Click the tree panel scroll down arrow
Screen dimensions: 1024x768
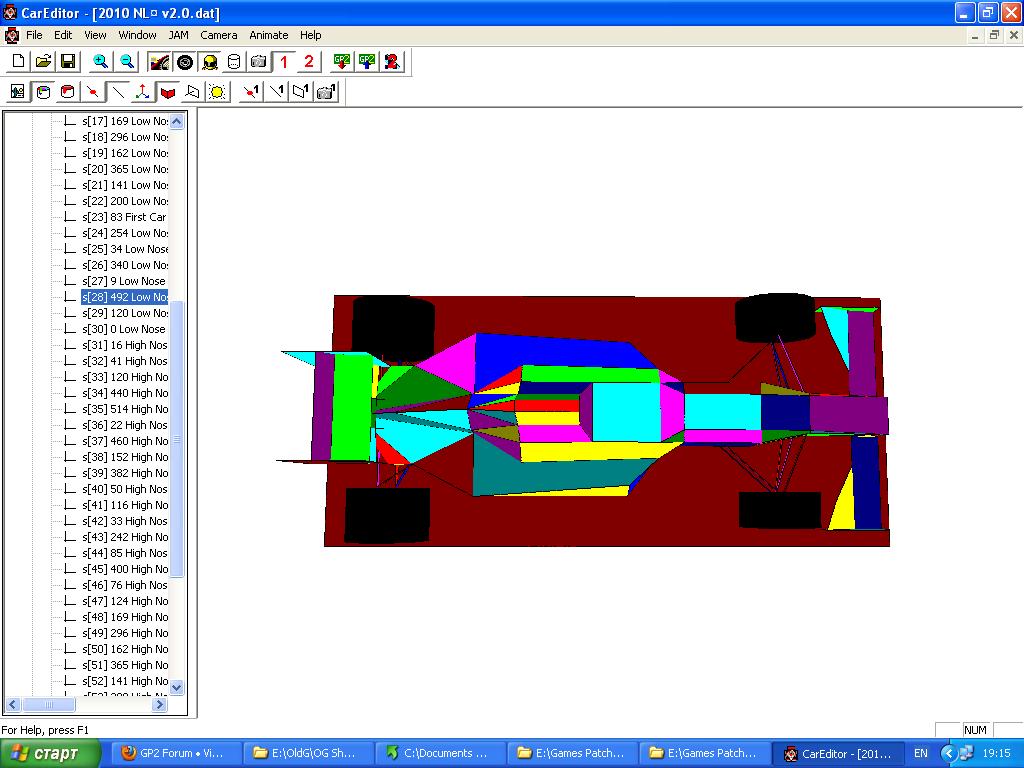pyautogui.click(x=177, y=687)
